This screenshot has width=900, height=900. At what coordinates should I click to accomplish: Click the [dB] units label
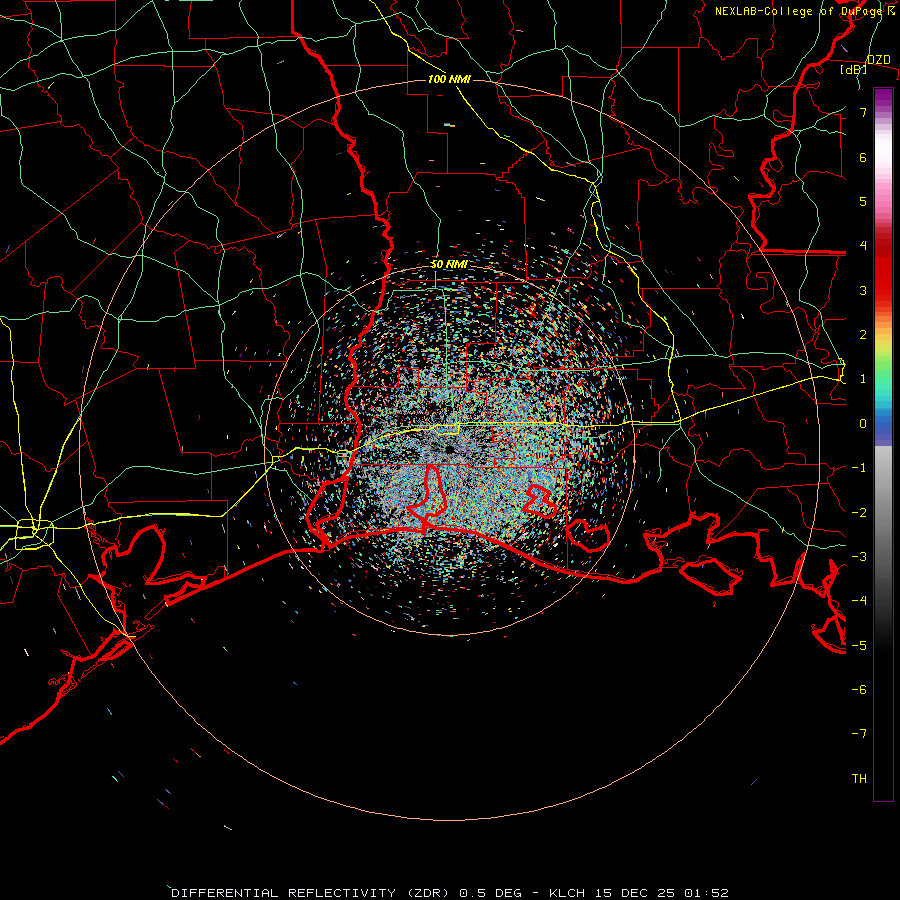(854, 70)
